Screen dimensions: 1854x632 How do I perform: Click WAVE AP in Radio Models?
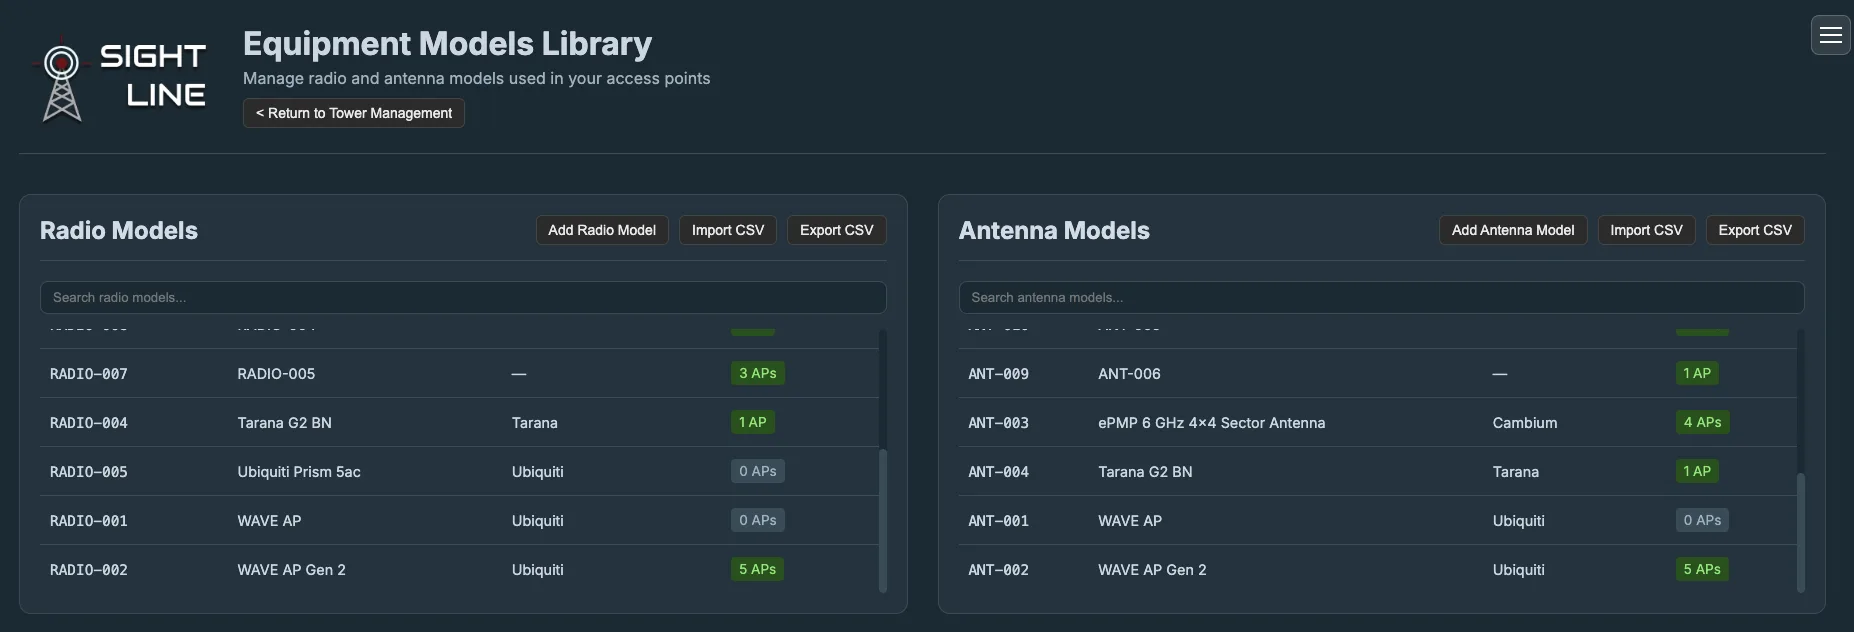269,521
